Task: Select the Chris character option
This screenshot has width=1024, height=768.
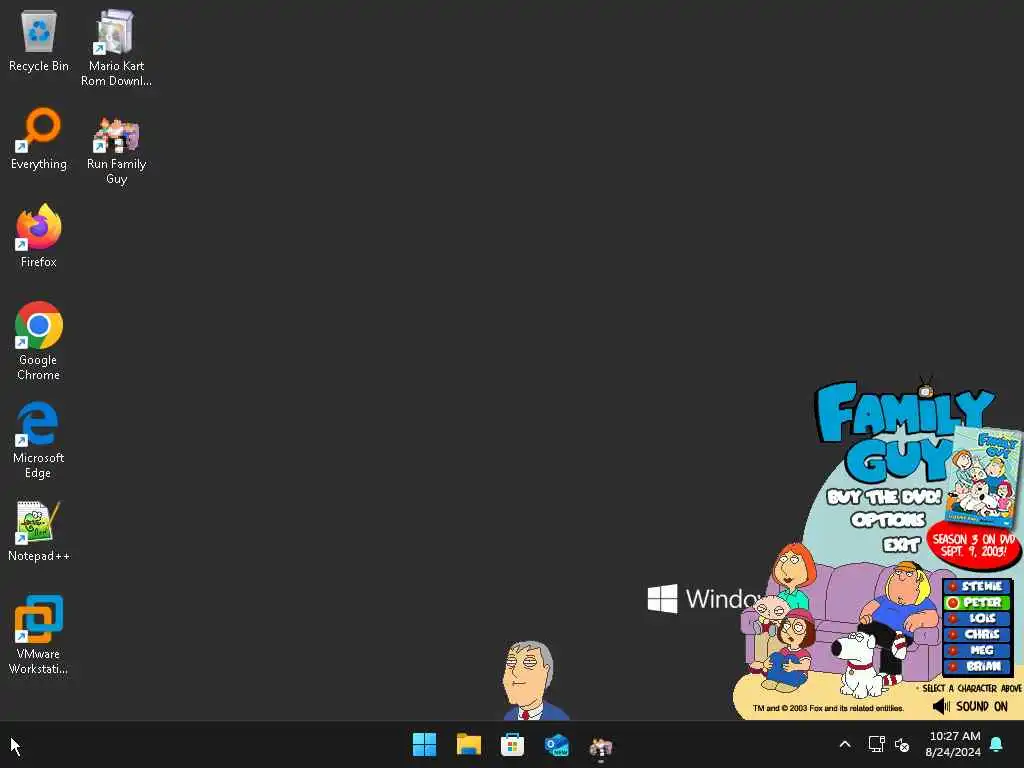Action: click(x=977, y=634)
